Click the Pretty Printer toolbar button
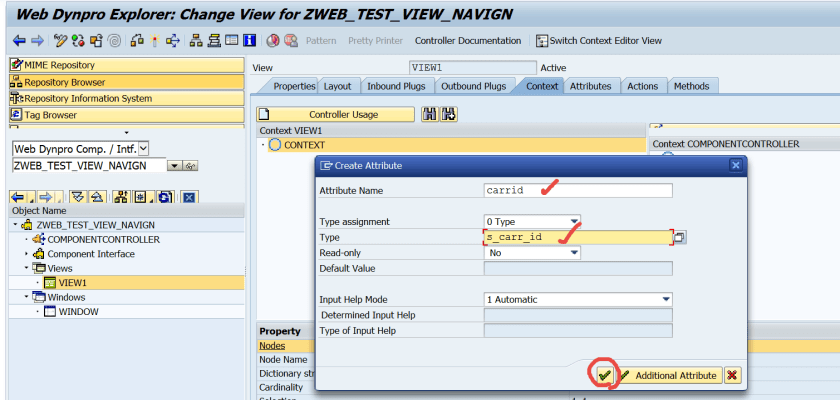The image size is (840, 400). [x=376, y=41]
